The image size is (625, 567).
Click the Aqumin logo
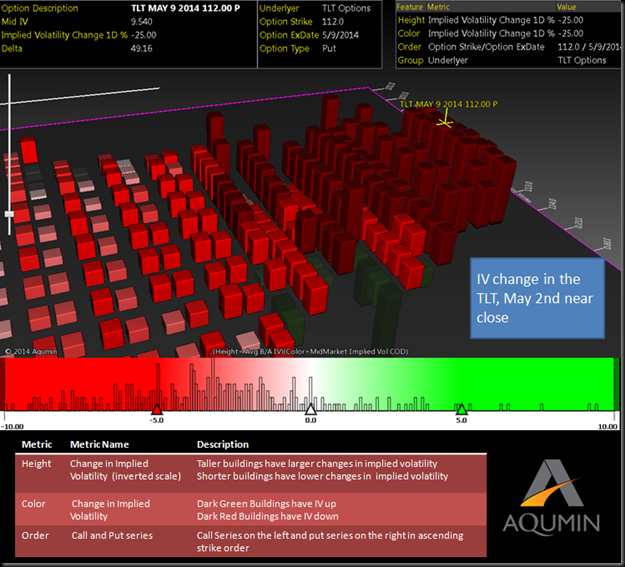click(551, 496)
